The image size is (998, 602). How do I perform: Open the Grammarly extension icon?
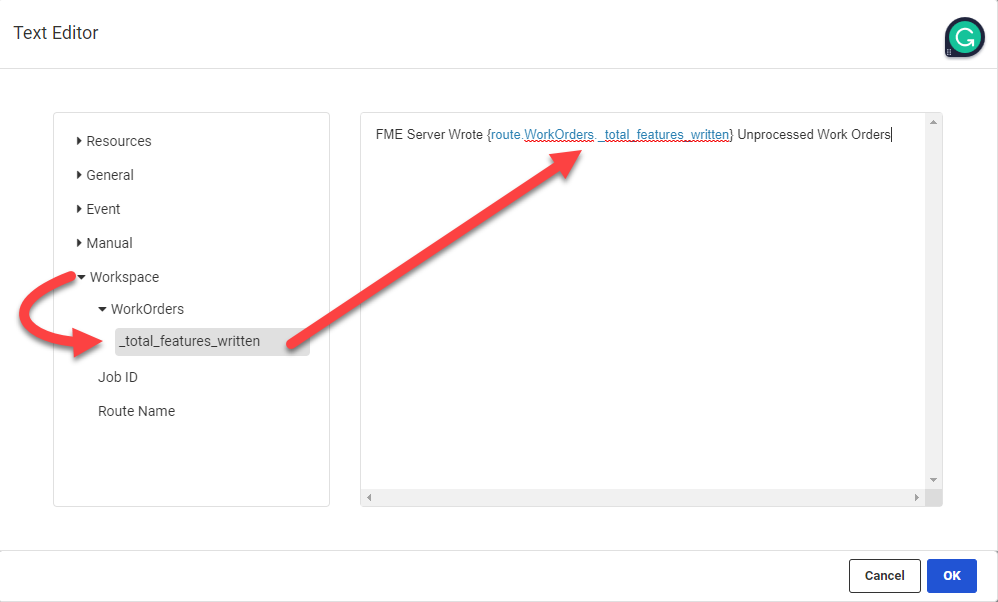tap(964, 38)
